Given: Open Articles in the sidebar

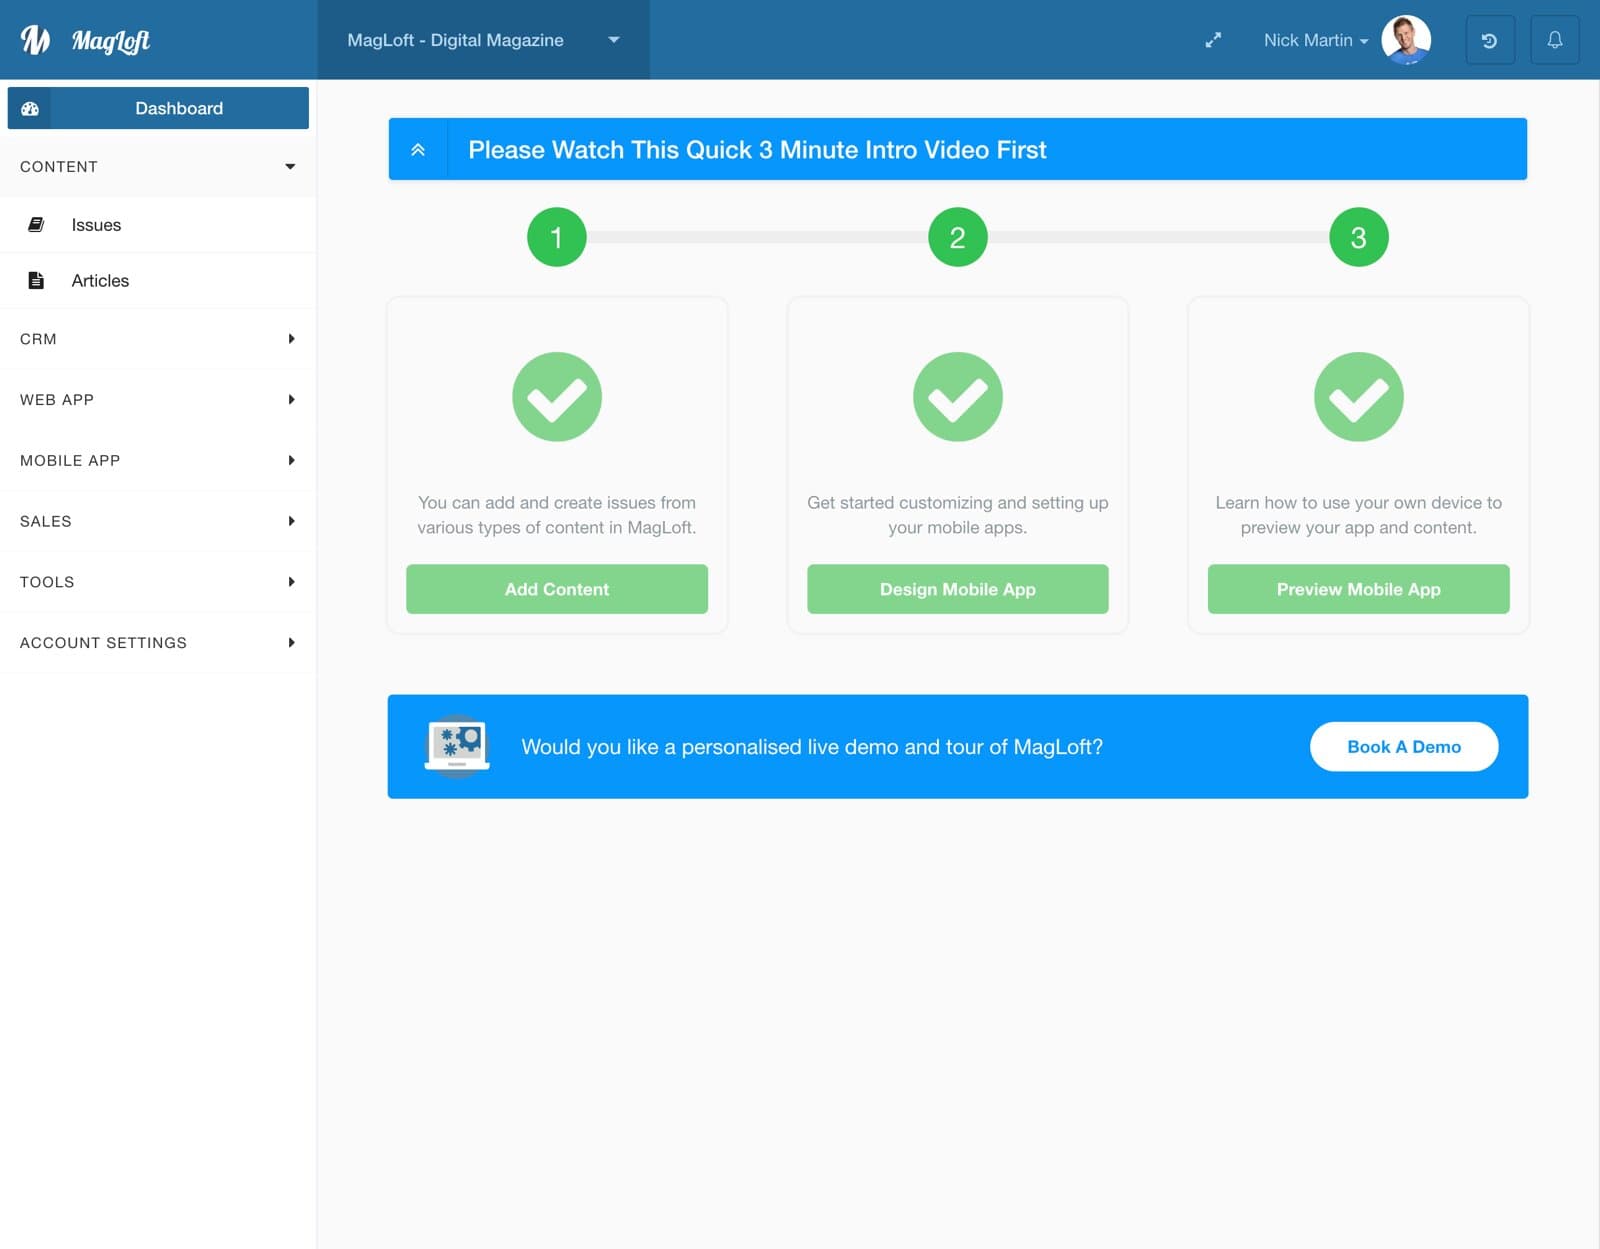Looking at the screenshot, I should coord(158,281).
